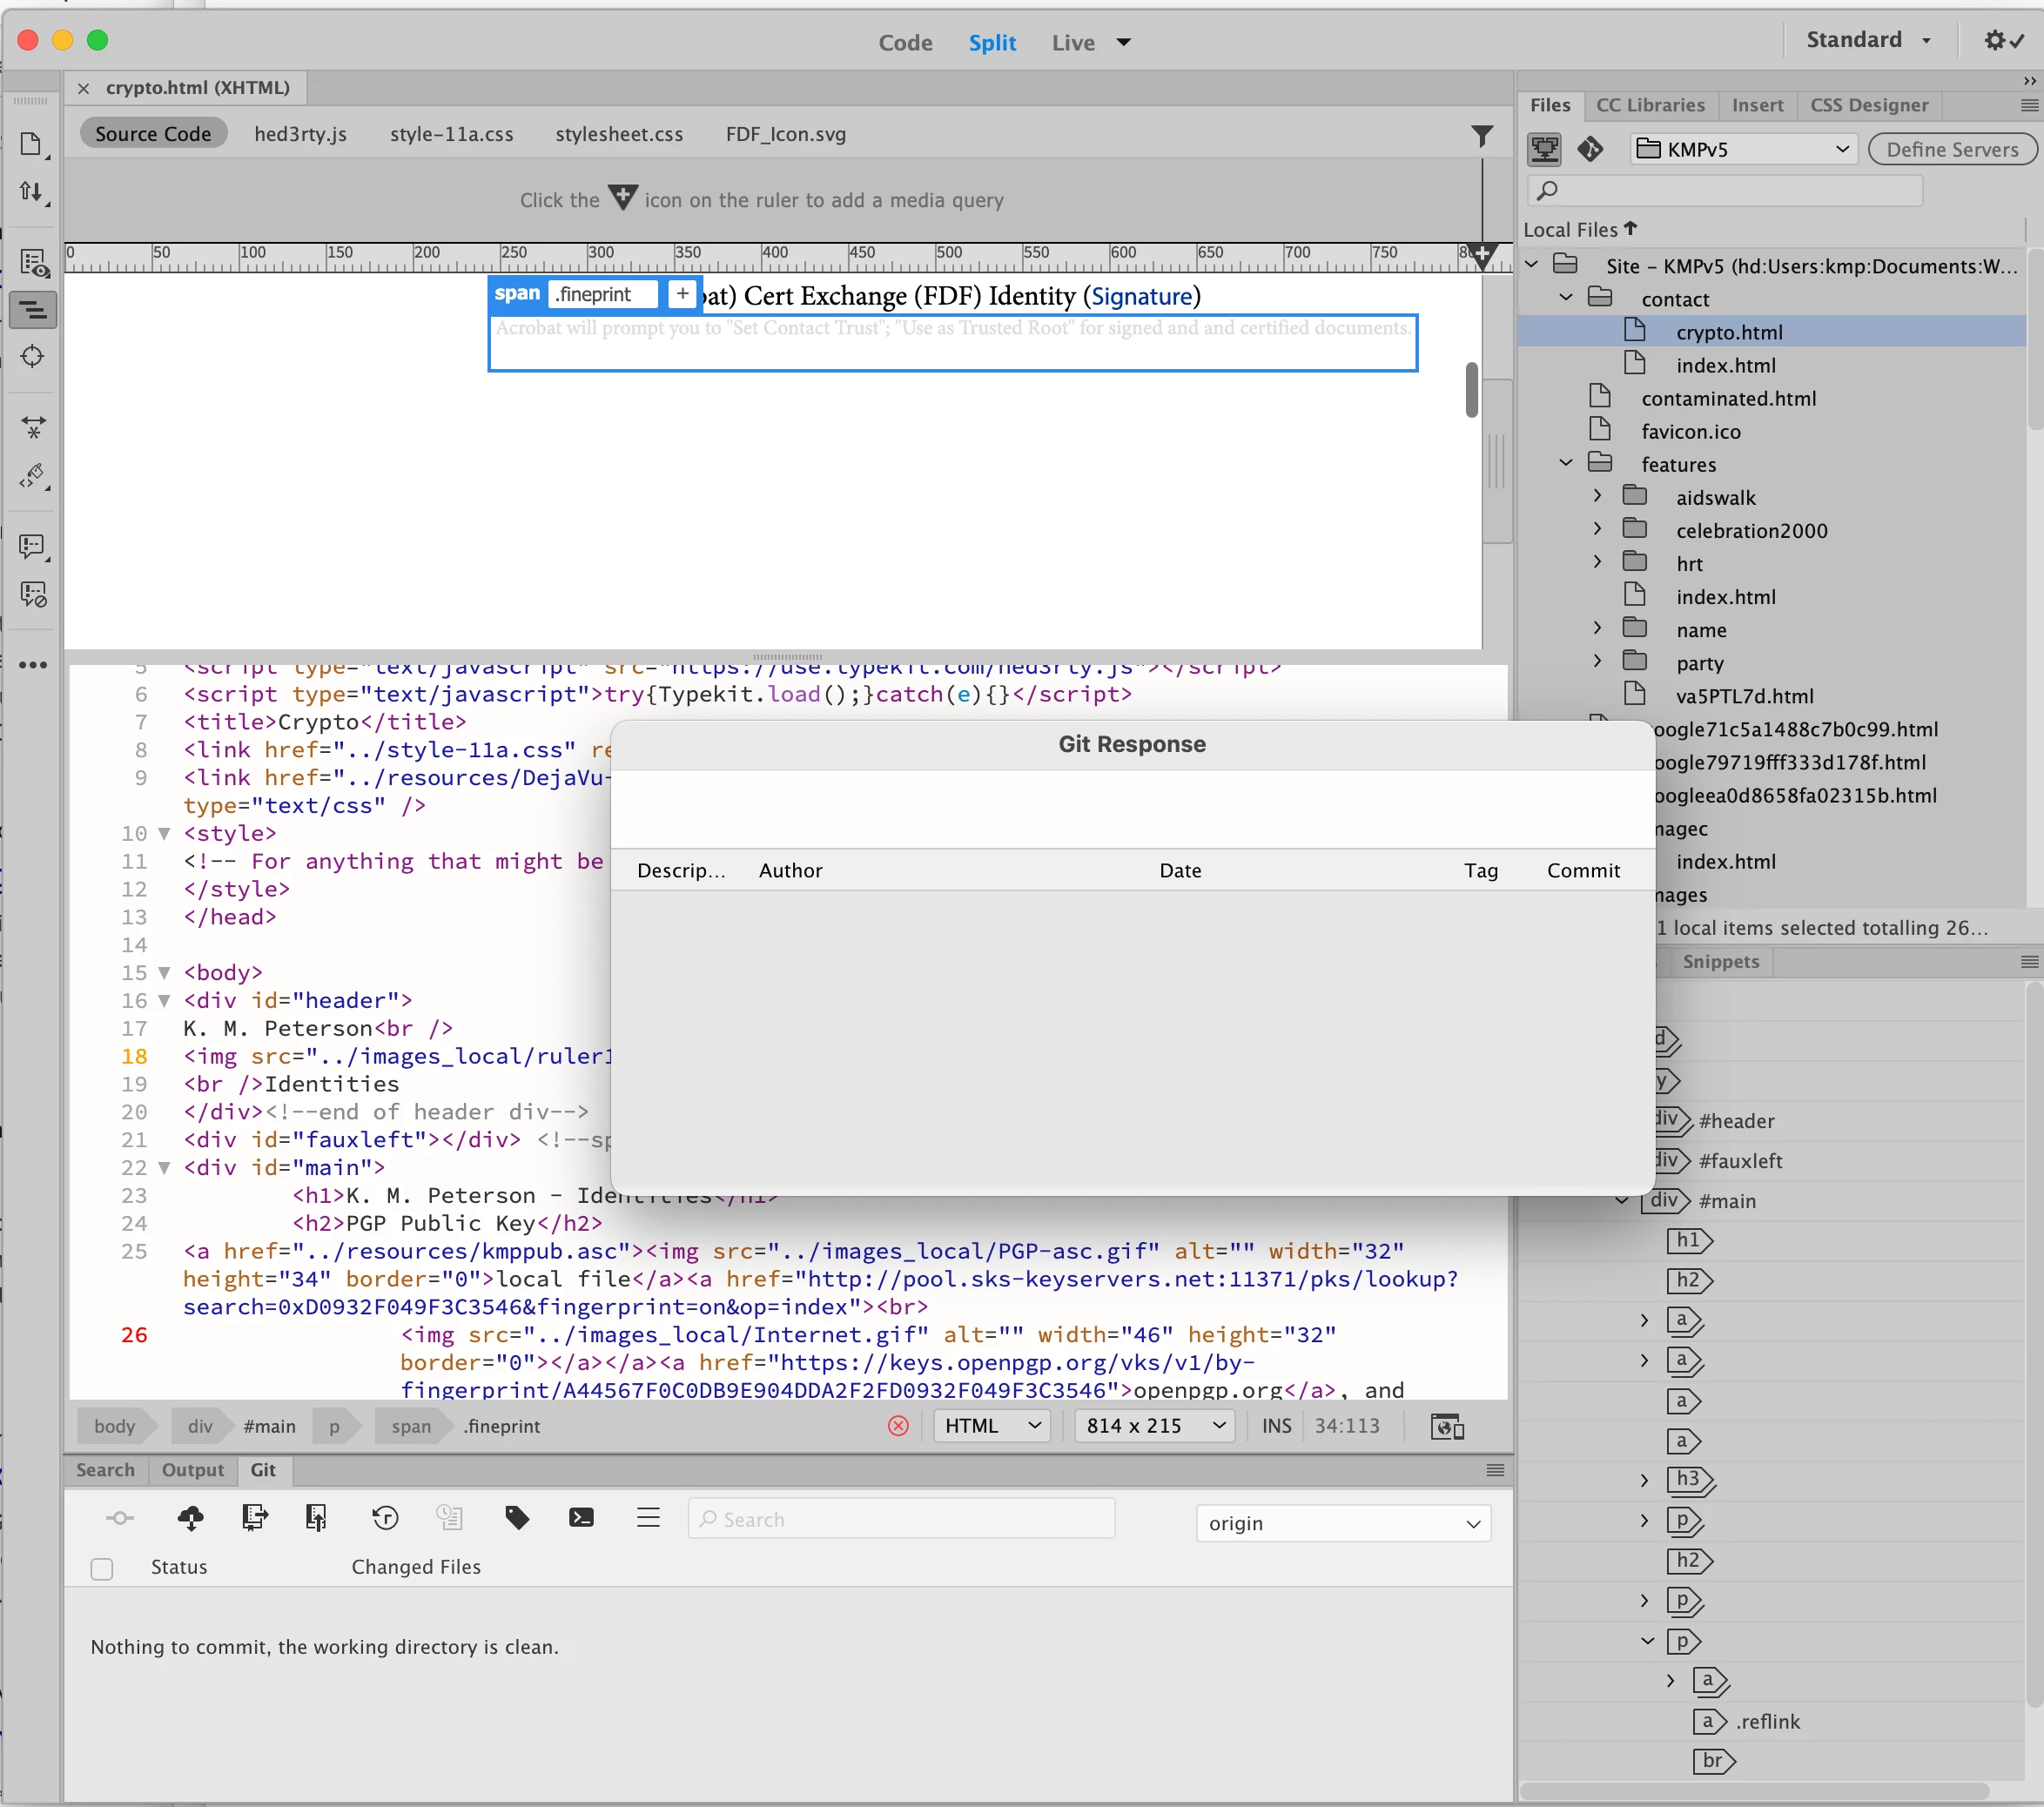Open the origin remote dropdown
The width and height of the screenshot is (2044, 1807).
click(x=1342, y=1523)
